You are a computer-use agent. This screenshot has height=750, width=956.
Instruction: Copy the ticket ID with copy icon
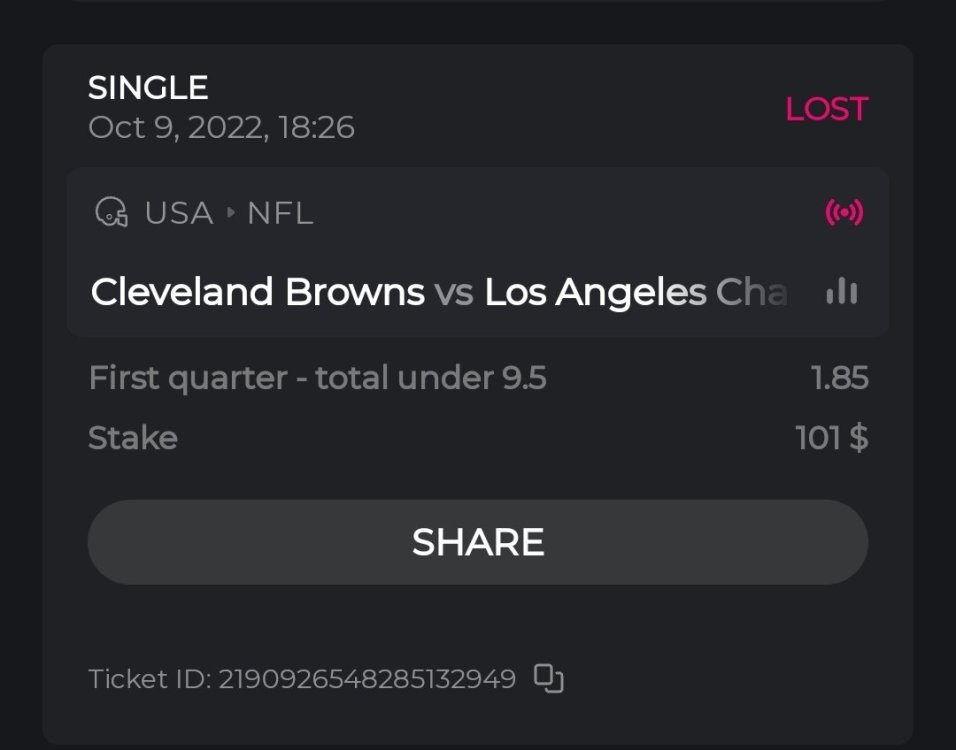coord(548,679)
